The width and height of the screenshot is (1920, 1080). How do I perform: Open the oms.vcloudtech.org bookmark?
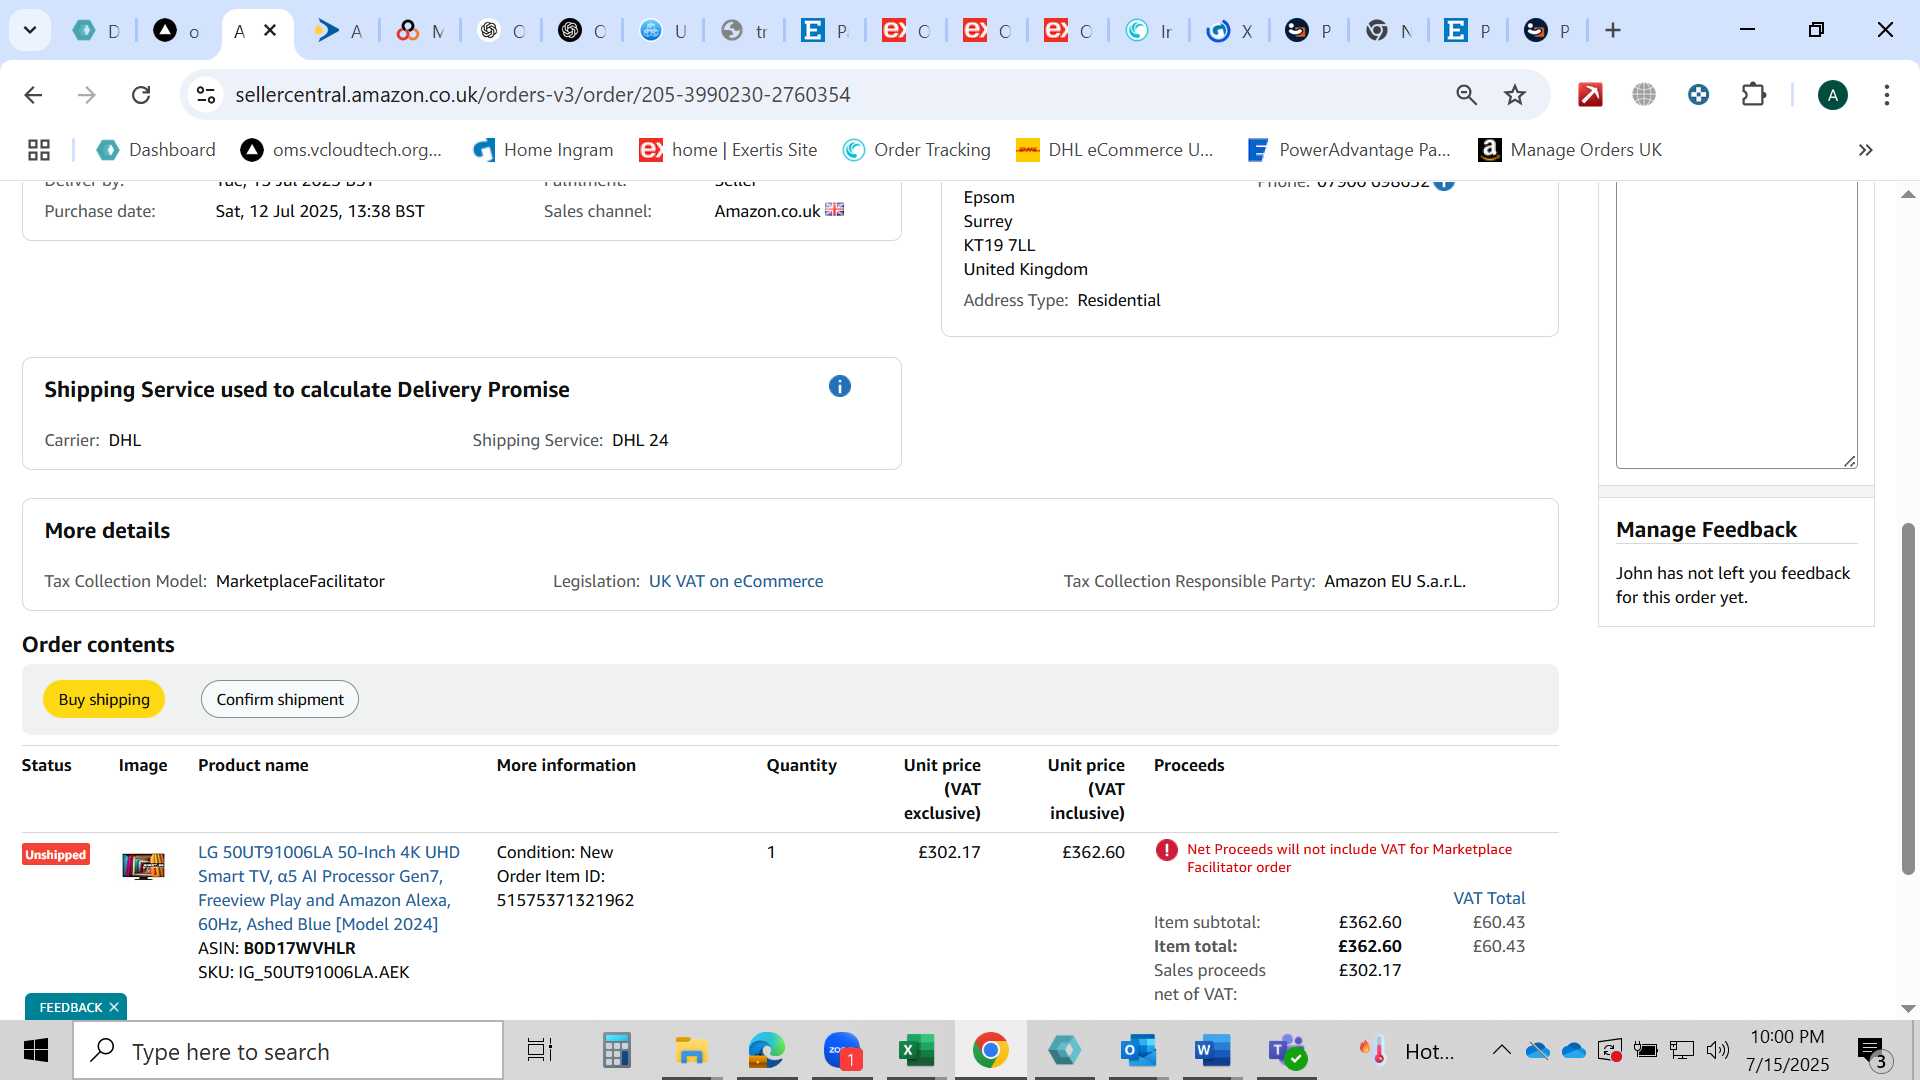[x=341, y=150]
